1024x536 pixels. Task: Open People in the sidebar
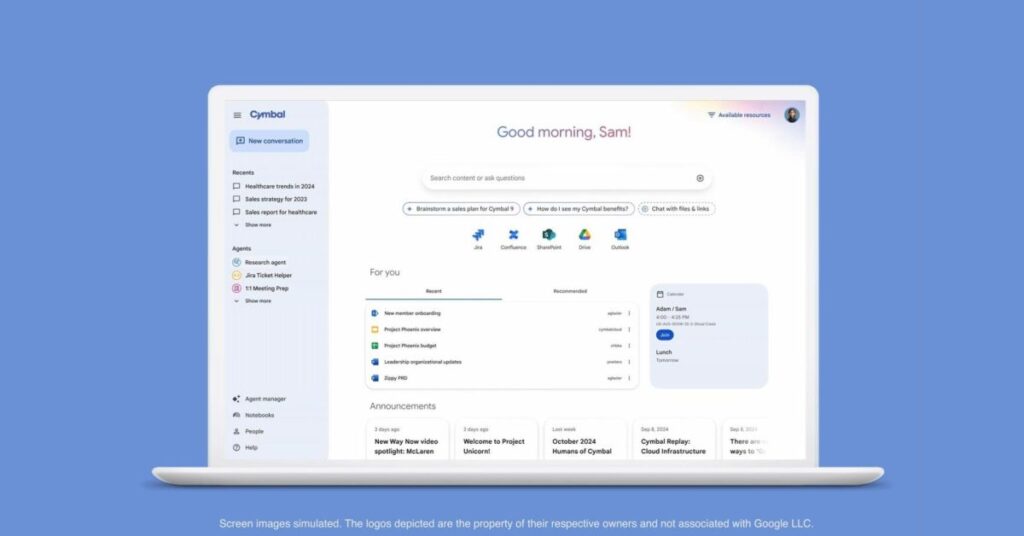pyautogui.click(x=248, y=432)
